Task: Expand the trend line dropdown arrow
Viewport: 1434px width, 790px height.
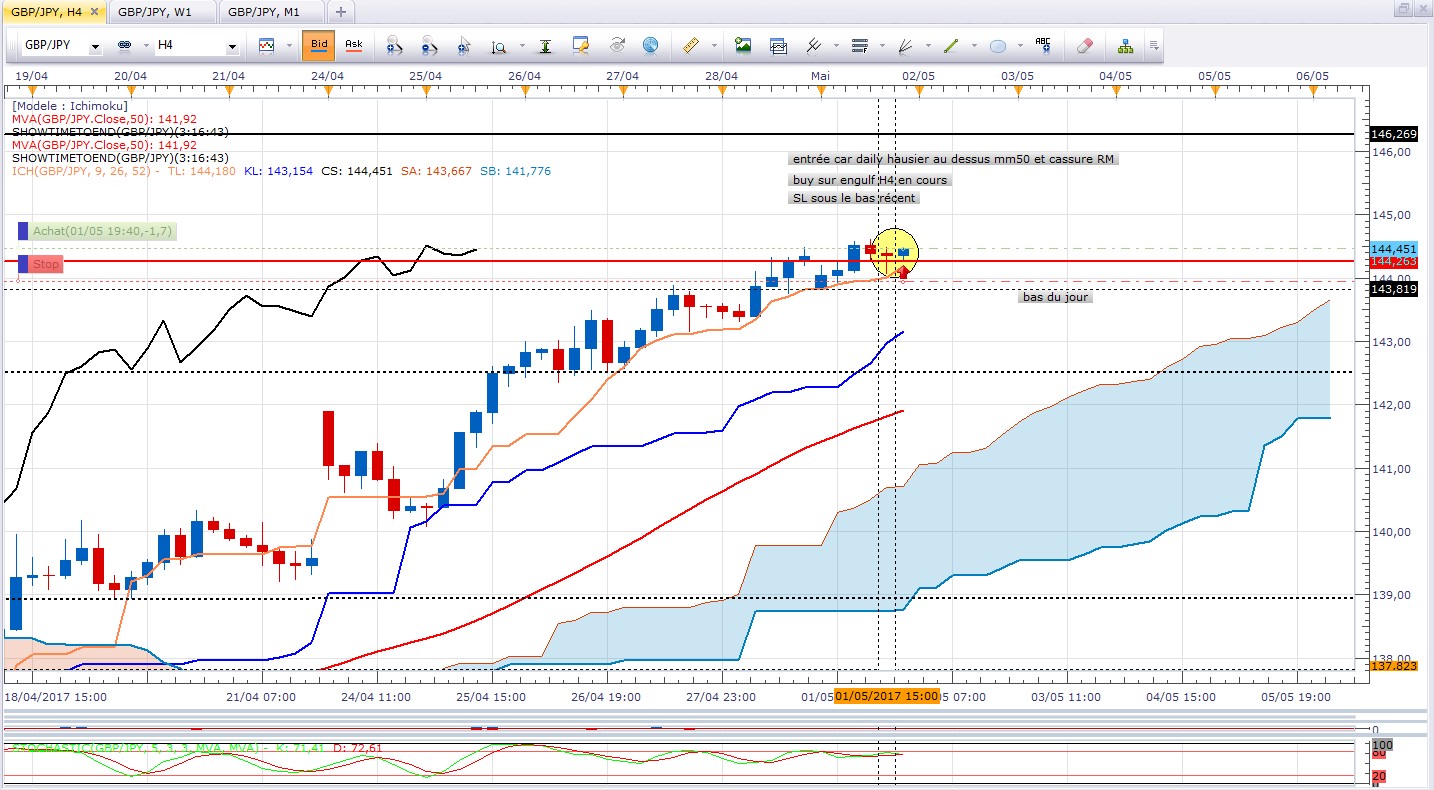Action: pos(974,46)
